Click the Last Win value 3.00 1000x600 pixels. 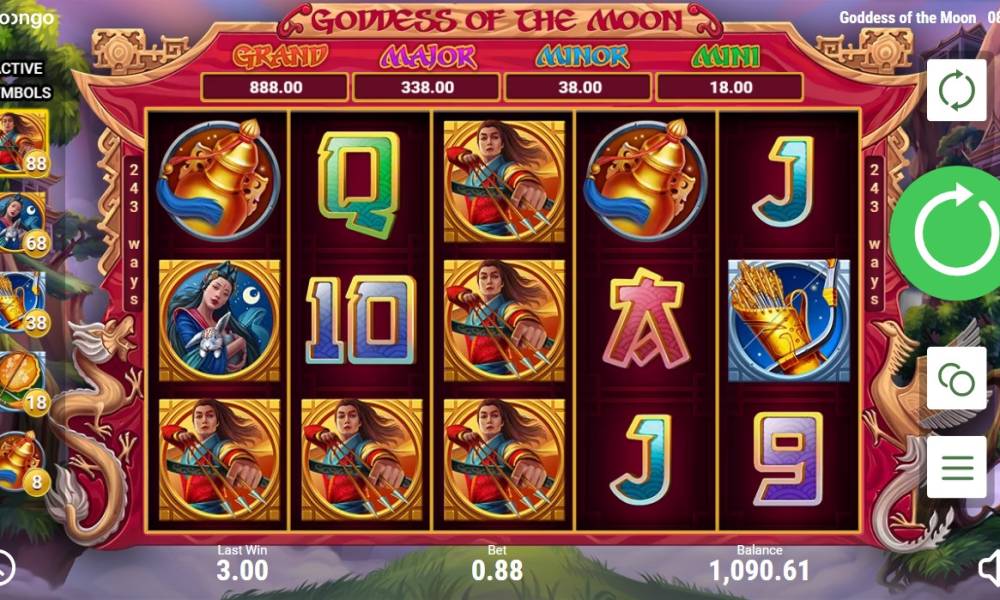point(242,570)
